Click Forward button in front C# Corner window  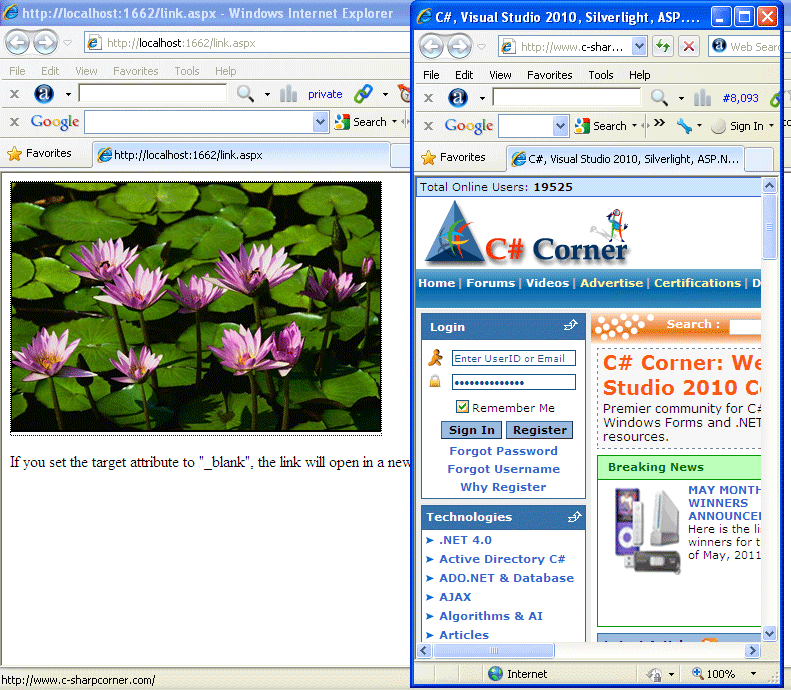pyautogui.click(x=459, y=47)
